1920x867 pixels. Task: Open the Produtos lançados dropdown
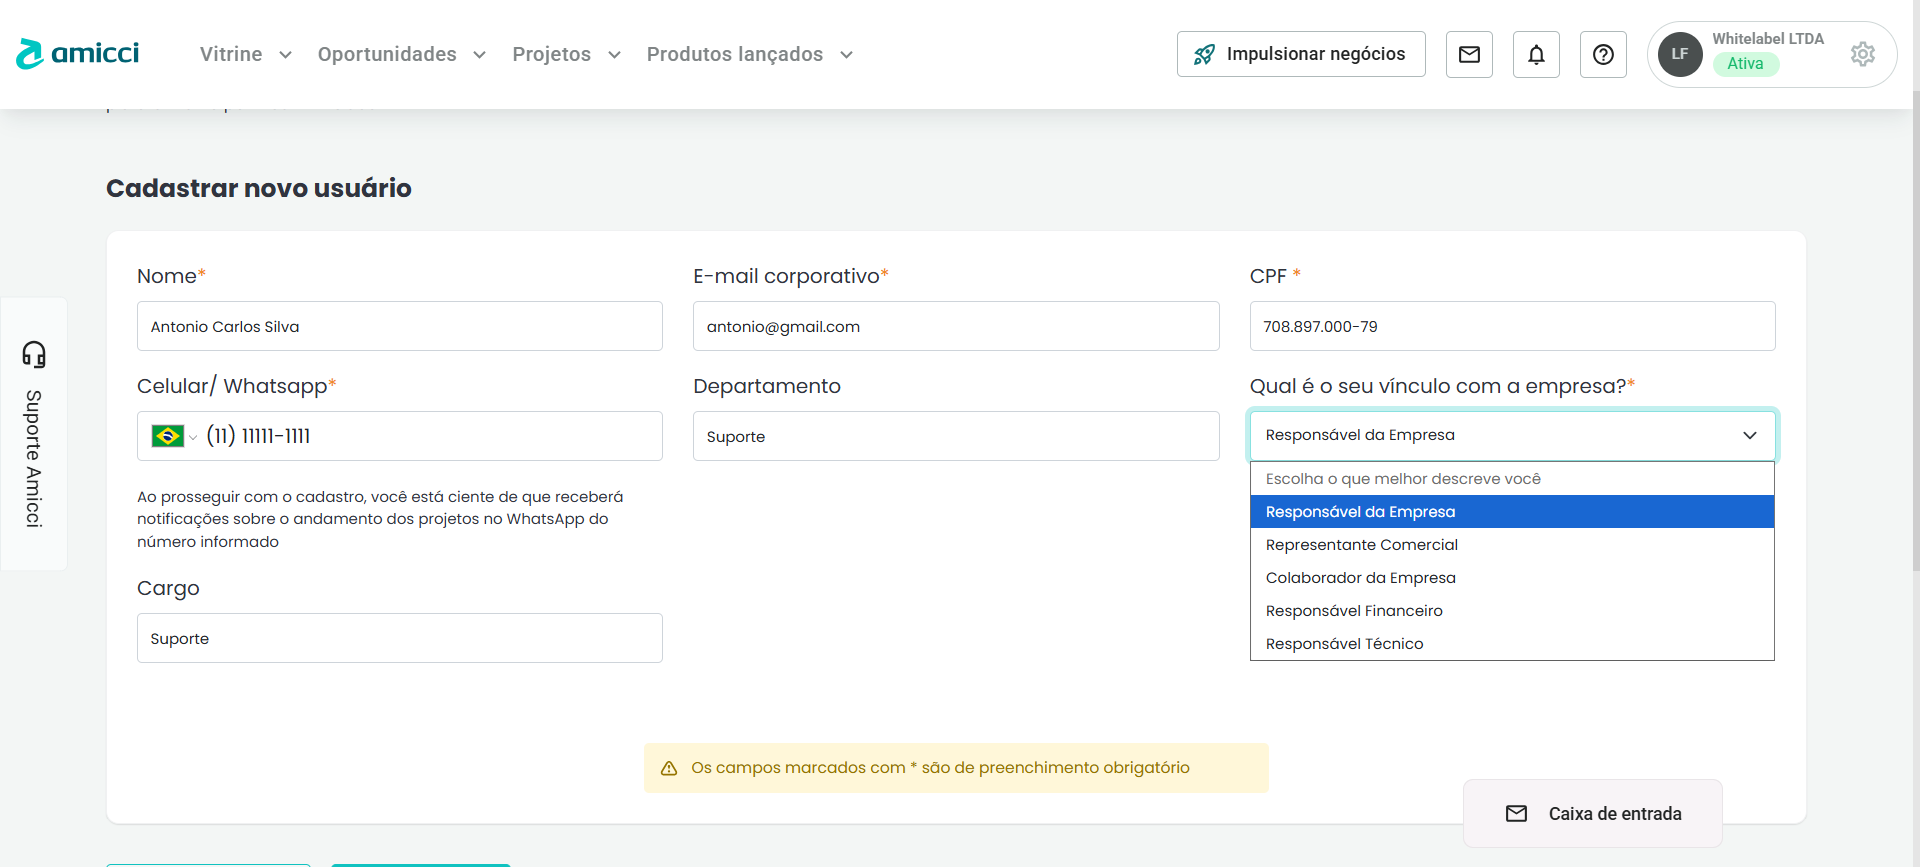click(749, 54)
